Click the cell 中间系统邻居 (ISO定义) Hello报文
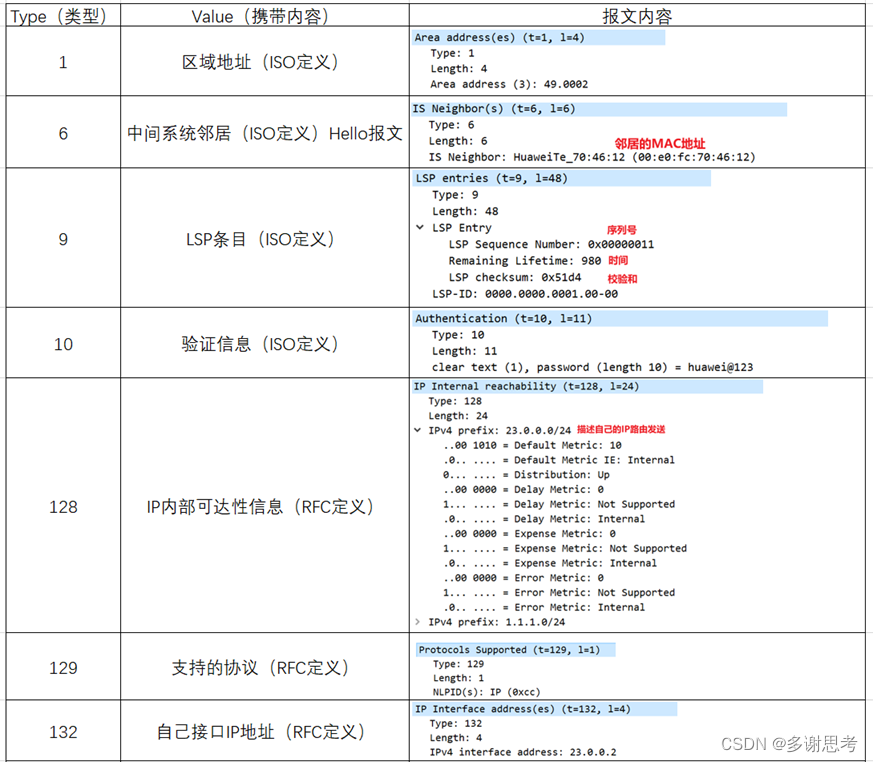Image resolution: width=873 pixels, height=762 pixels. point(264,133)
